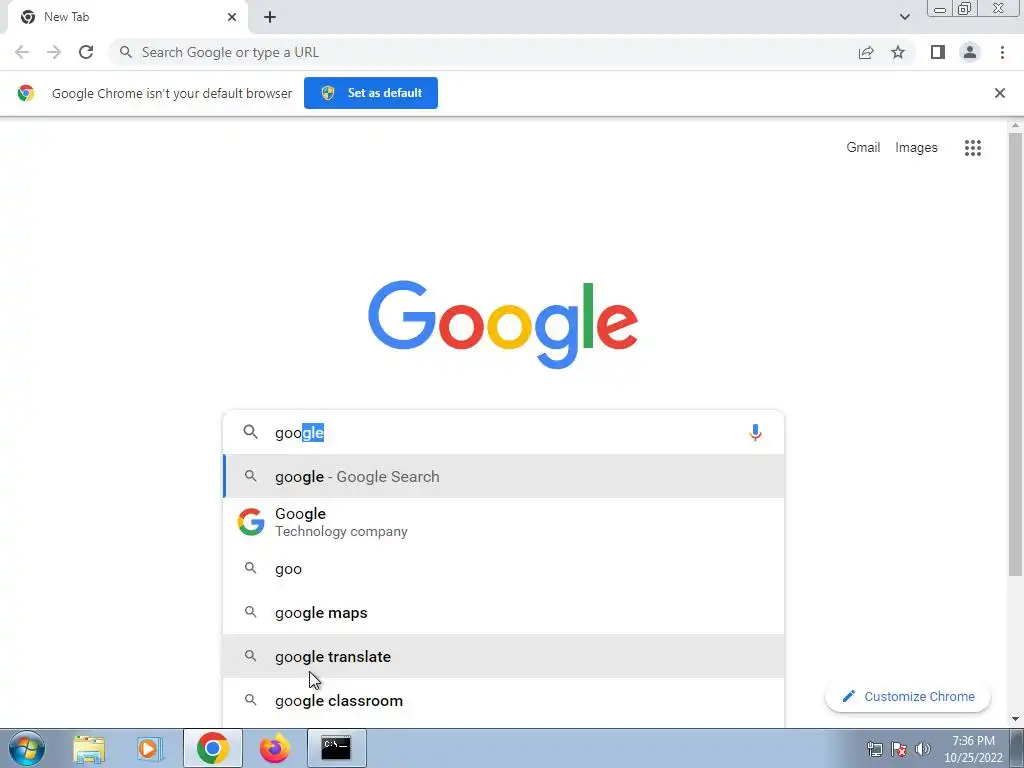Viewport: 1024px width, 768px height.
Task: Click the Customize Chrome button
Action: pyautogui.click(x=908, y=696)
